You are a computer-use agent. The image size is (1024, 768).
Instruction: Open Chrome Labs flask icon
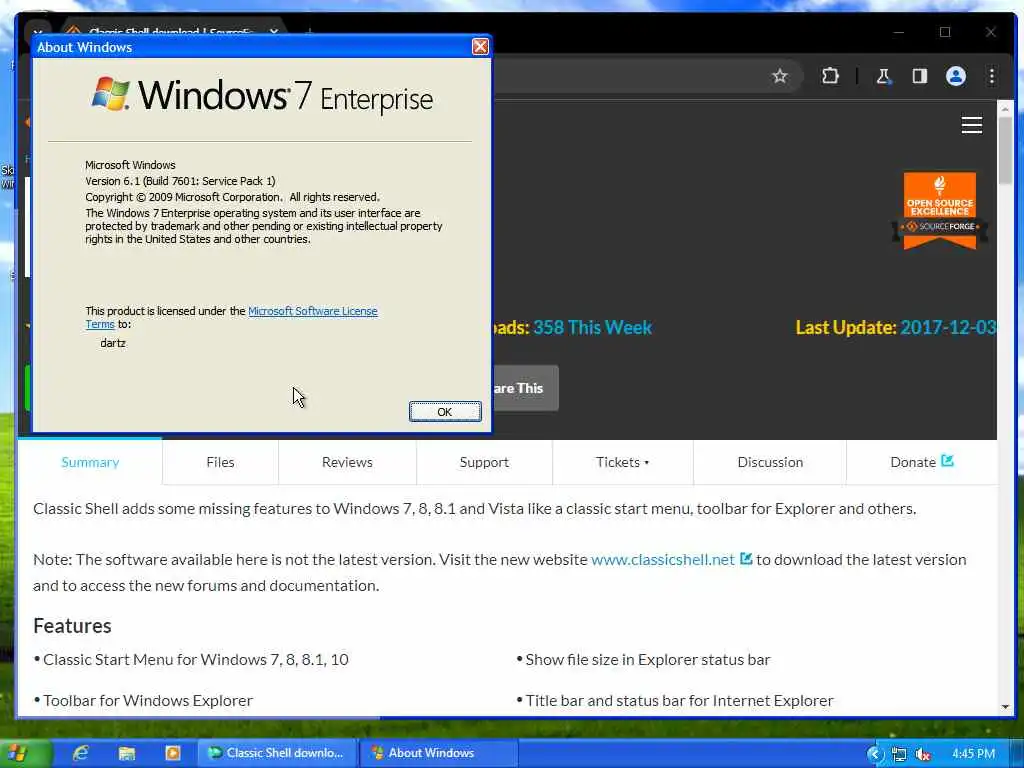[883, 76]
